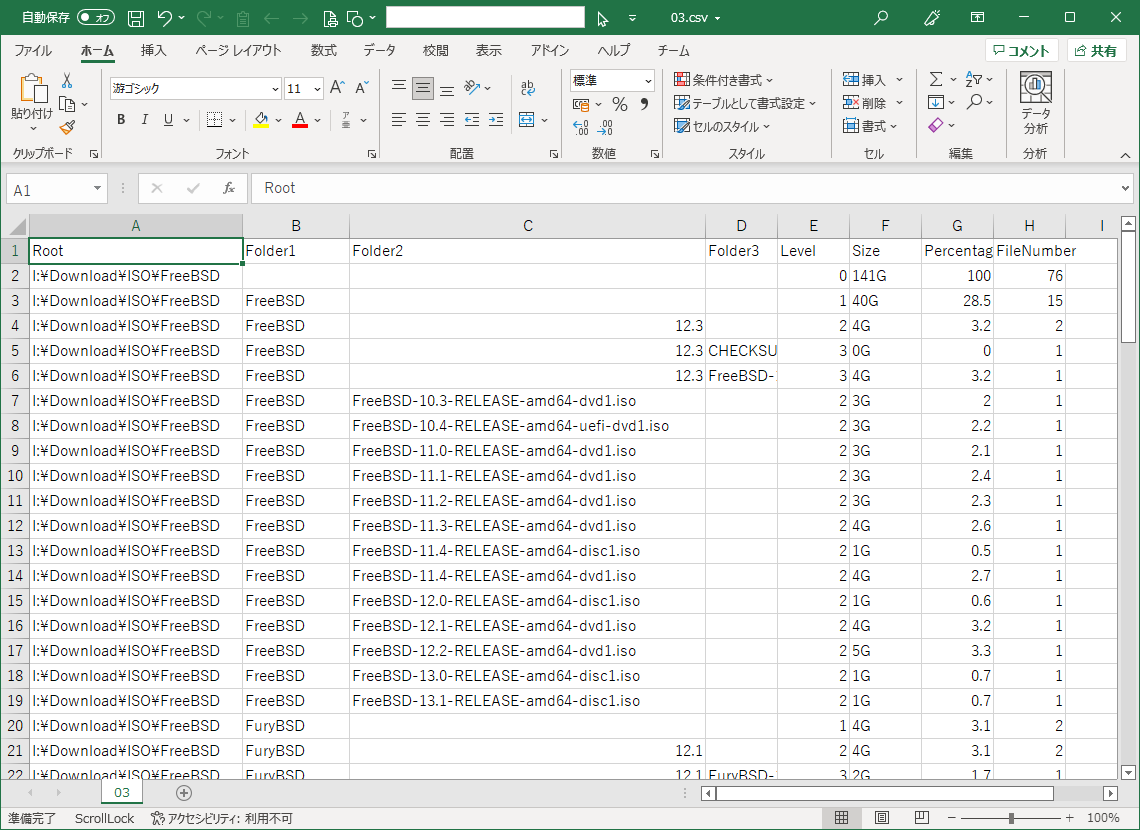The image size is (1140, 830).
Task: Adjust the zoom slider
Action: pos(1011,818)
